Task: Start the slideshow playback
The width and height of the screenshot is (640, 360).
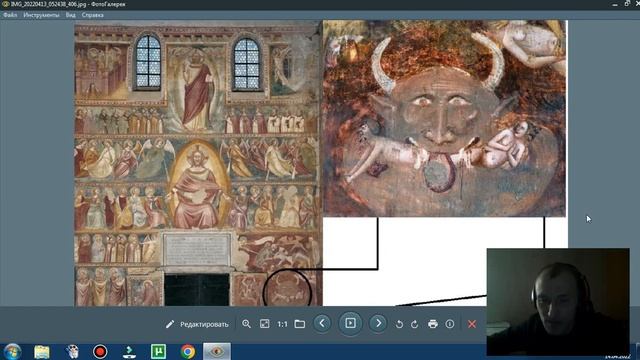Action: (350, 323)
